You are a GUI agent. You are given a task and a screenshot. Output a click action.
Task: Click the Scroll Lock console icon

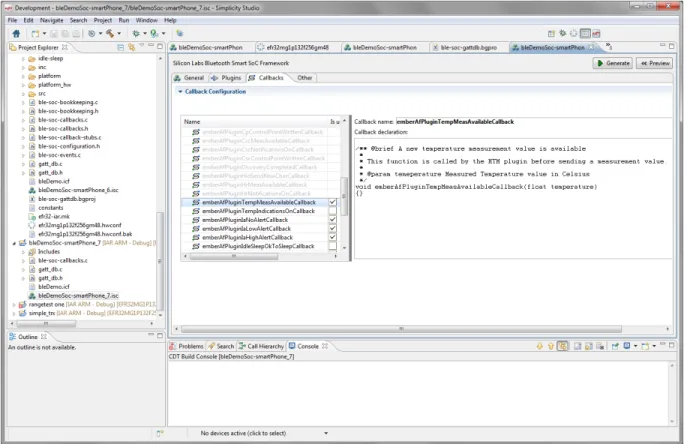tap(589, 346)
